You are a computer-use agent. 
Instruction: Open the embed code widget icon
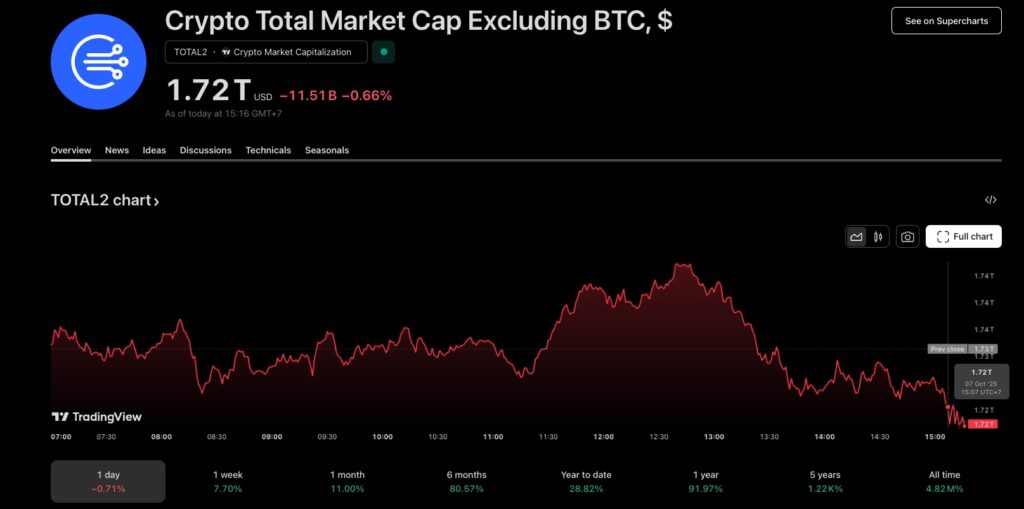coord(990,200)
